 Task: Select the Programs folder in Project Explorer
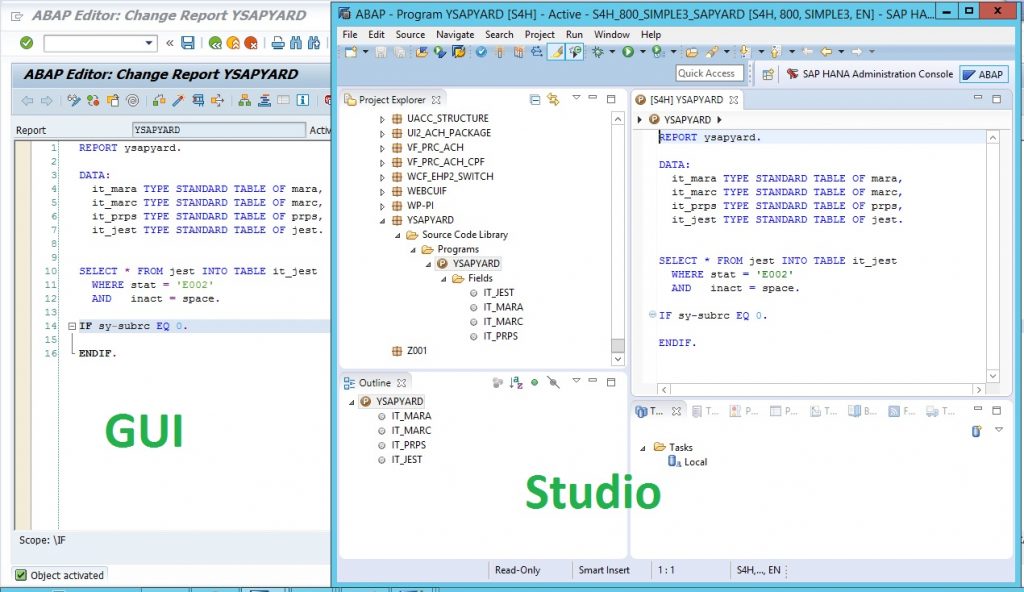458,250
